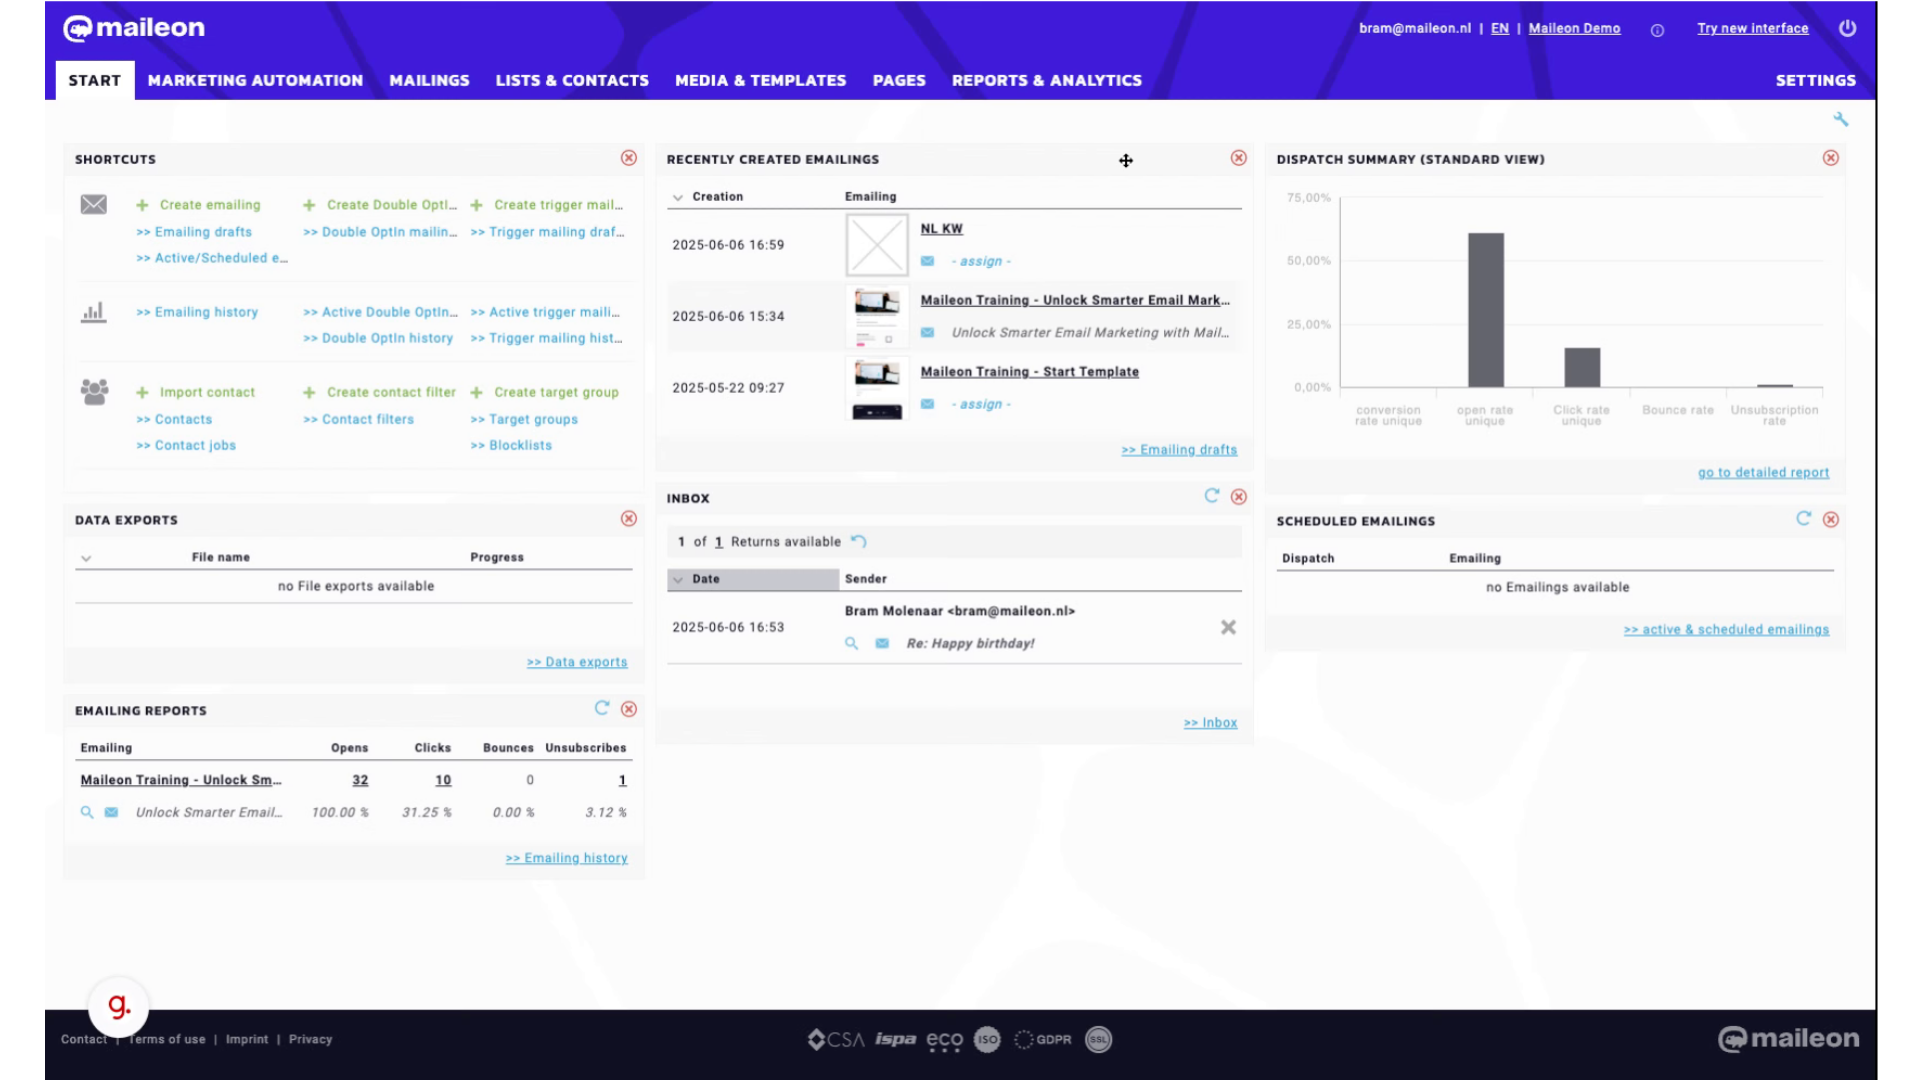Click the mail icon beside Unlock Smarter Email Marketing subject
The height and width of the screenshot is (1080, 1920).
[x=928, y=332]
